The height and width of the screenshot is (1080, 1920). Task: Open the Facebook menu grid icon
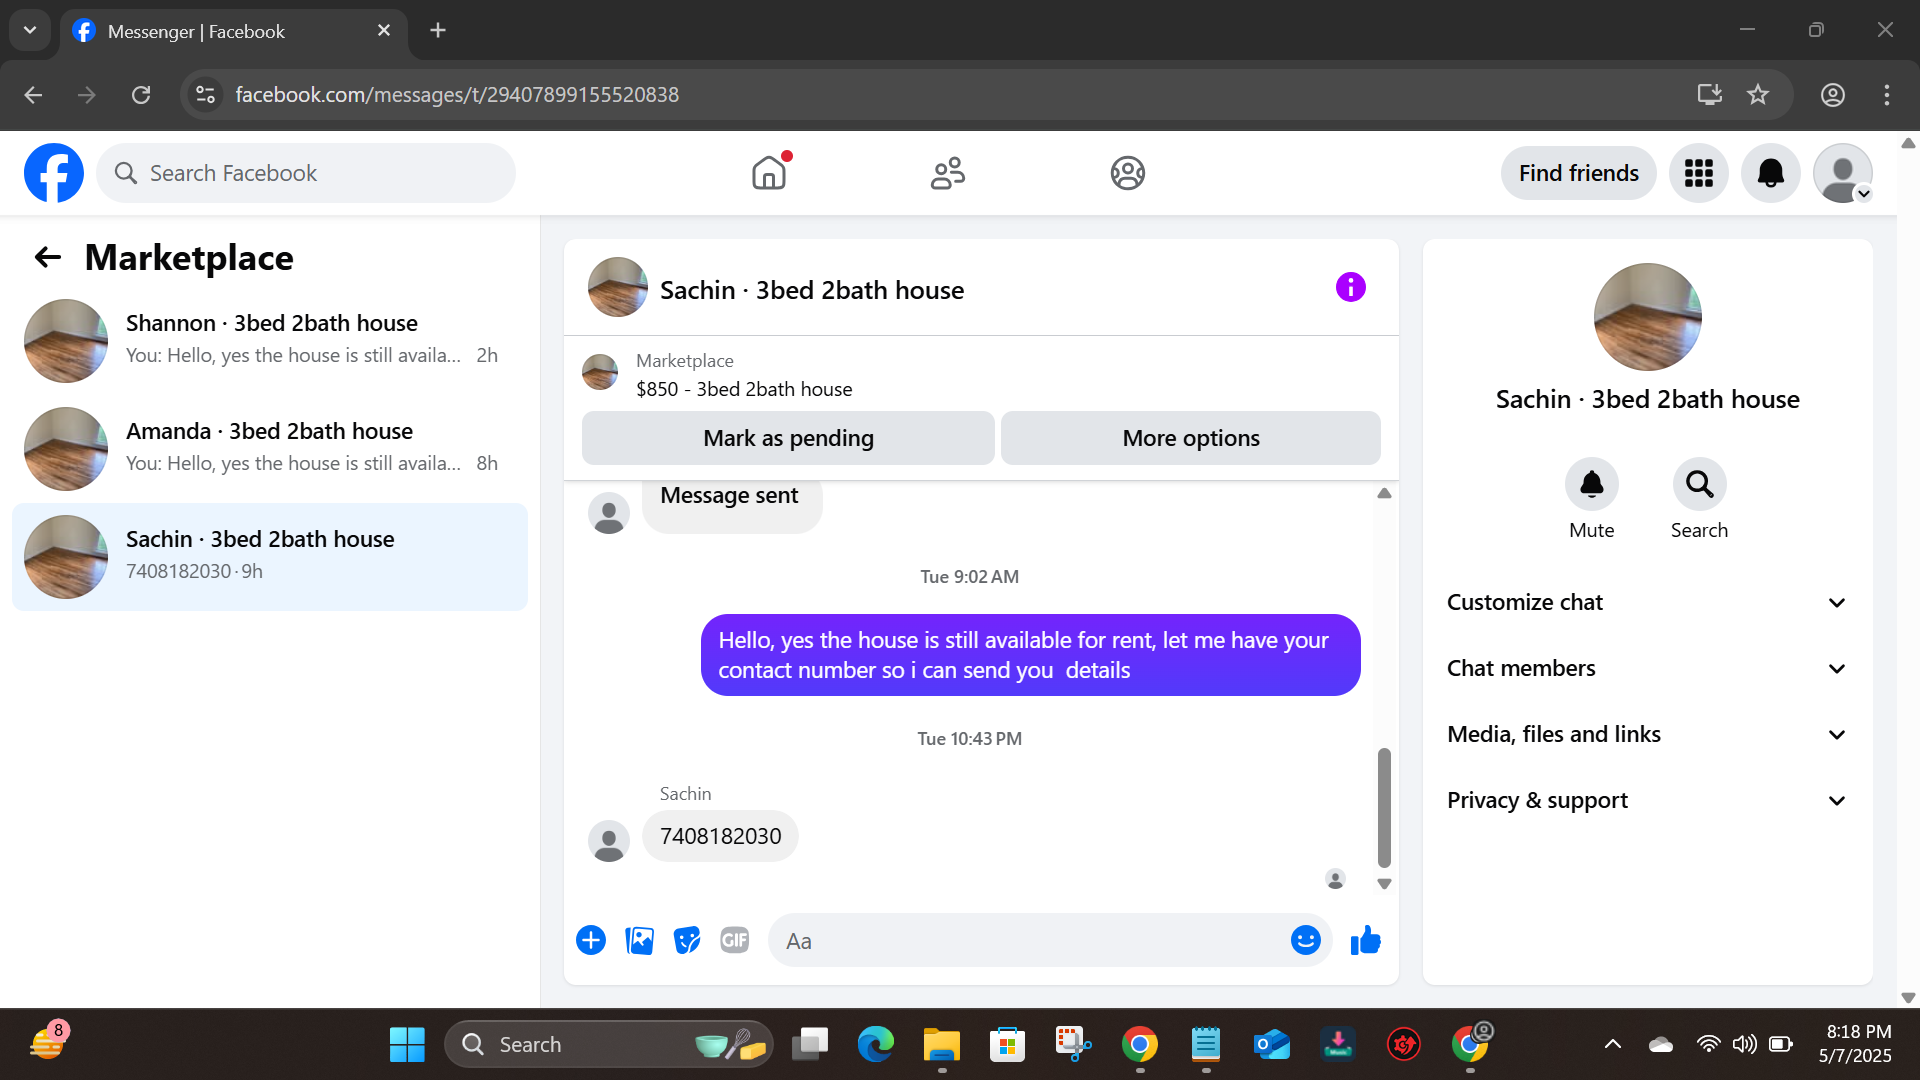coord(1698,173)
